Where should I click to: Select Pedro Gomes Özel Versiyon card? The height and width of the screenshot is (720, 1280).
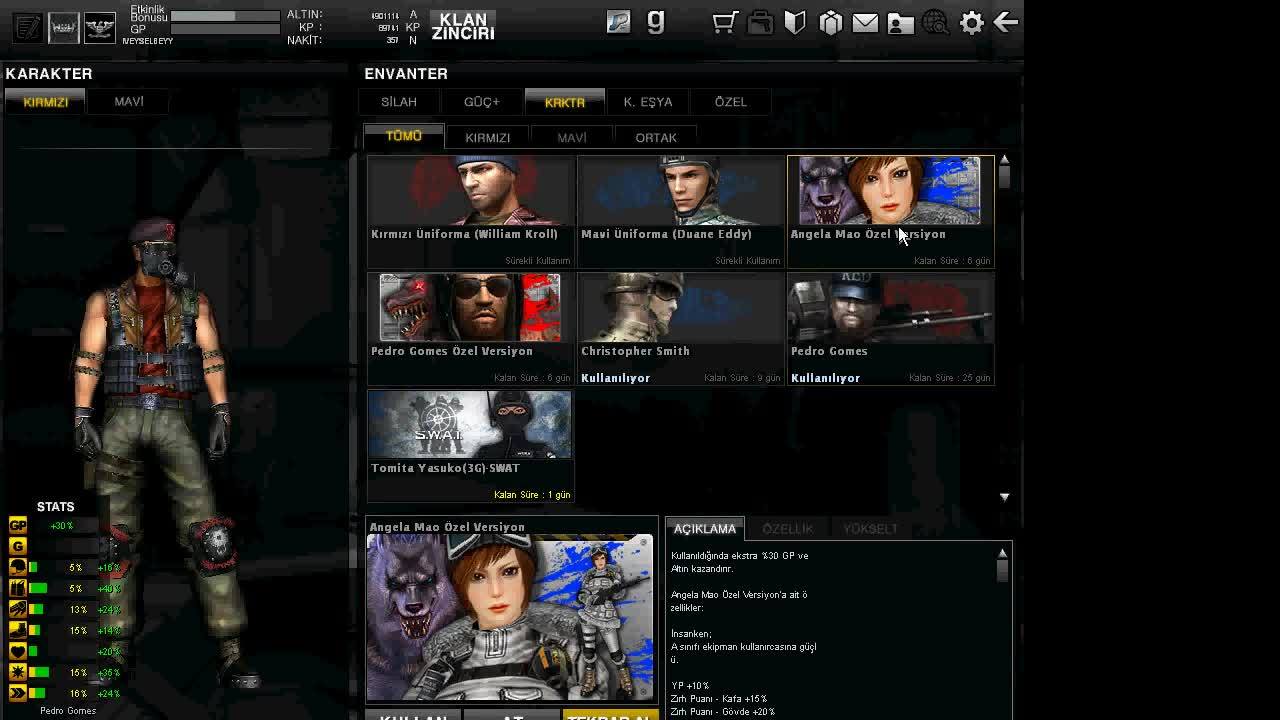tap(470, 328)
